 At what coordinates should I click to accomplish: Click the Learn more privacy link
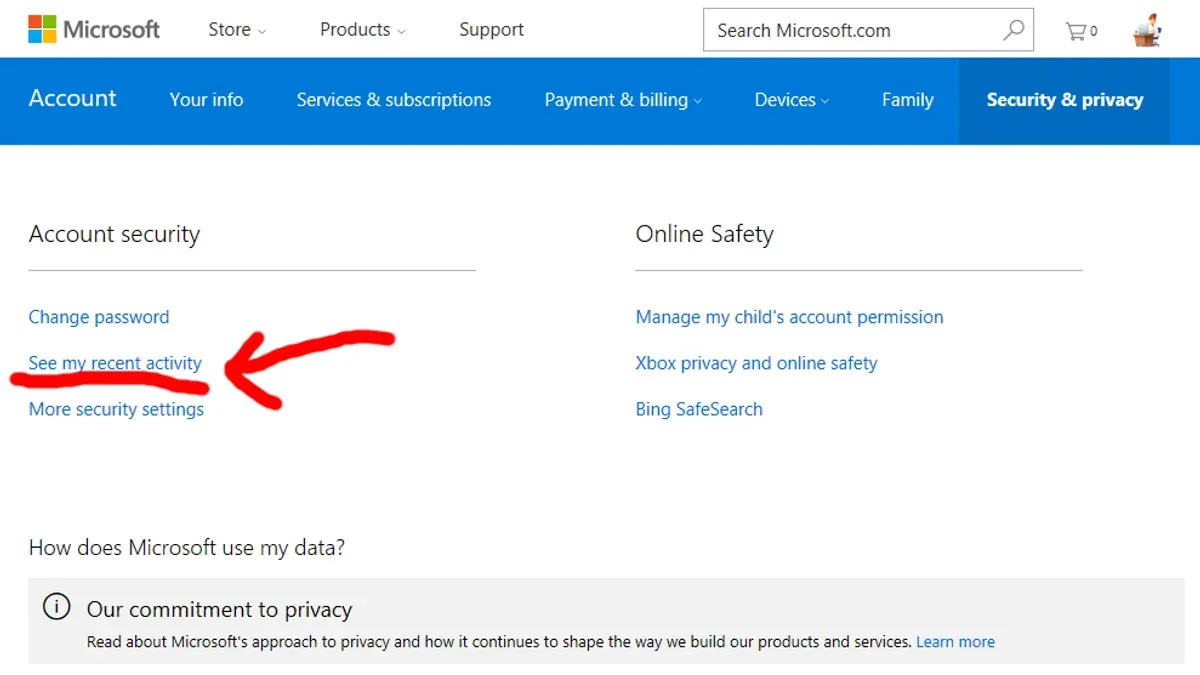pyautogui.click(x=955, y=642)
